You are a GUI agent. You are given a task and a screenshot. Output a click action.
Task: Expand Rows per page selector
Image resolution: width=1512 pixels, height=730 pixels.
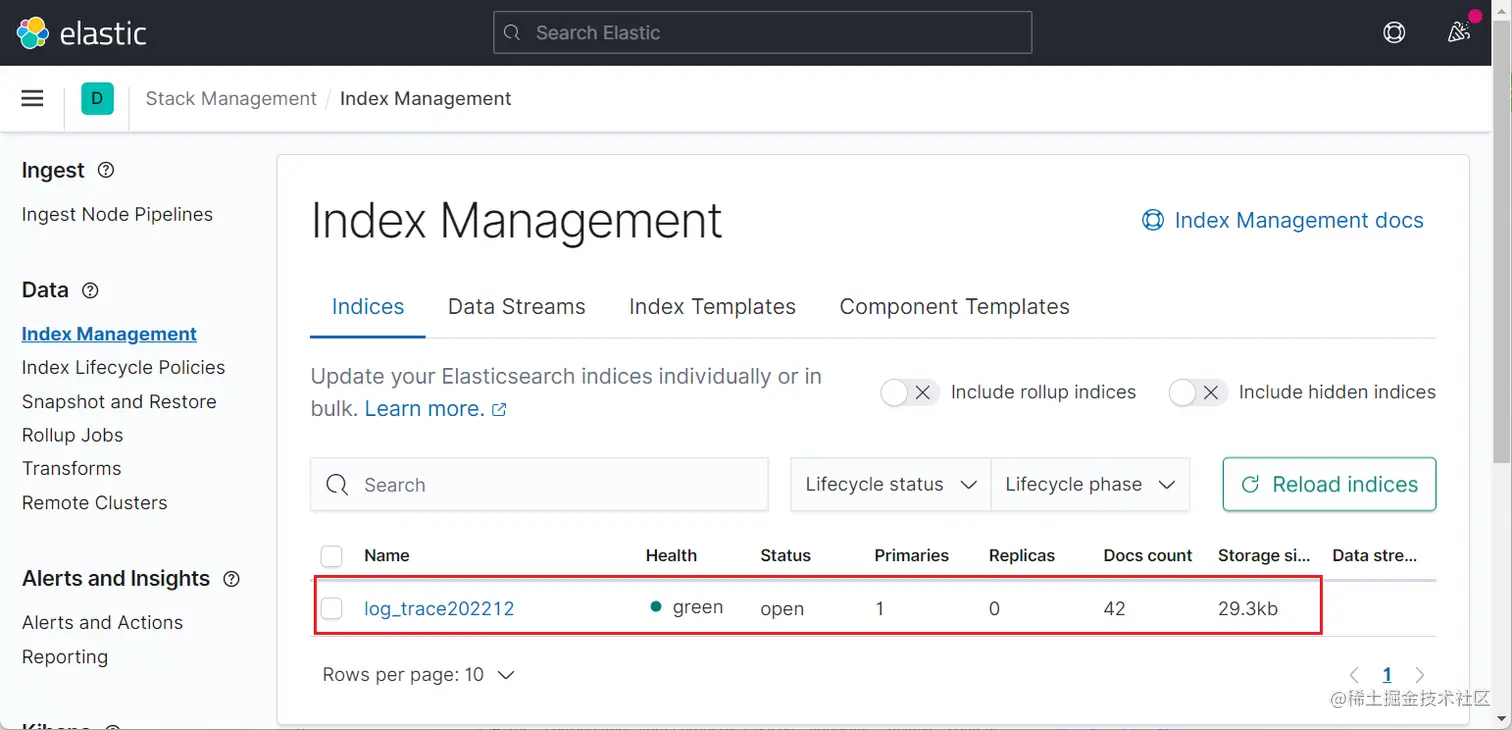click(x=418, y=675)
